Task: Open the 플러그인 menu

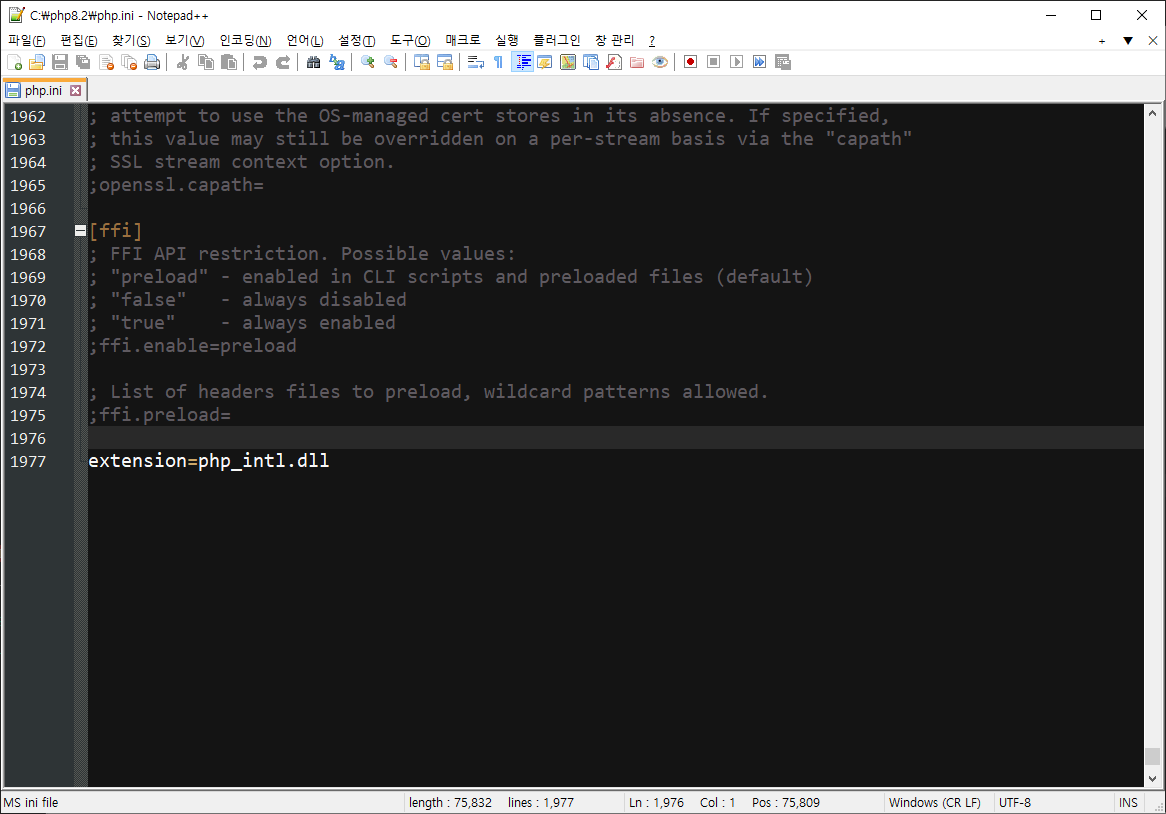Action: click(556, 40)
